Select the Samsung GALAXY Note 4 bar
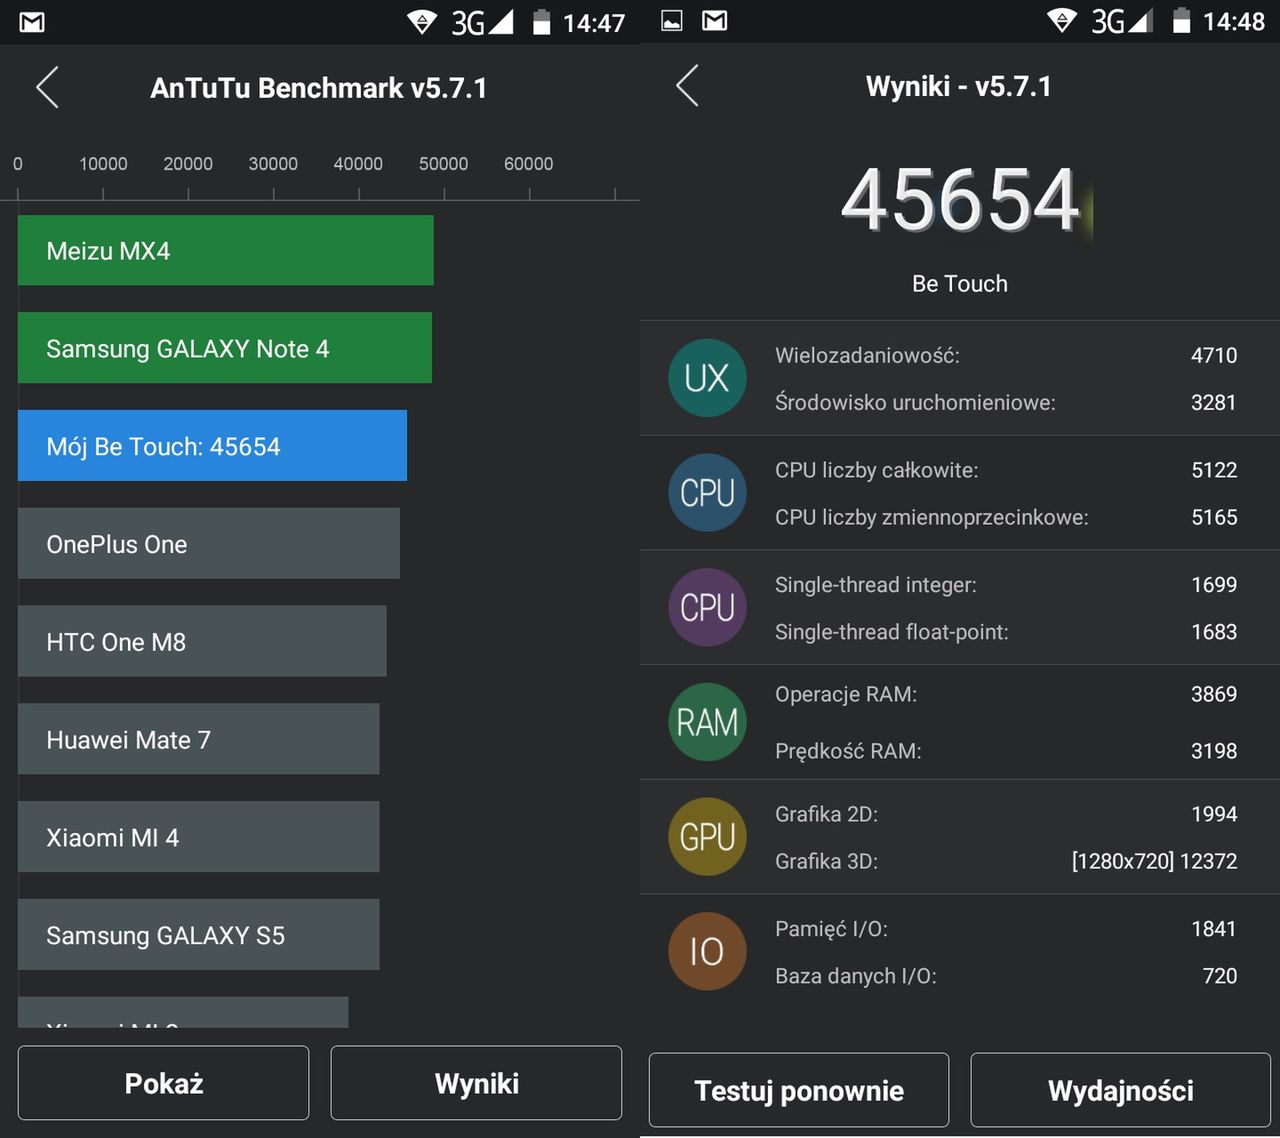1280x1138 pixels. click(x=225, y=348)
